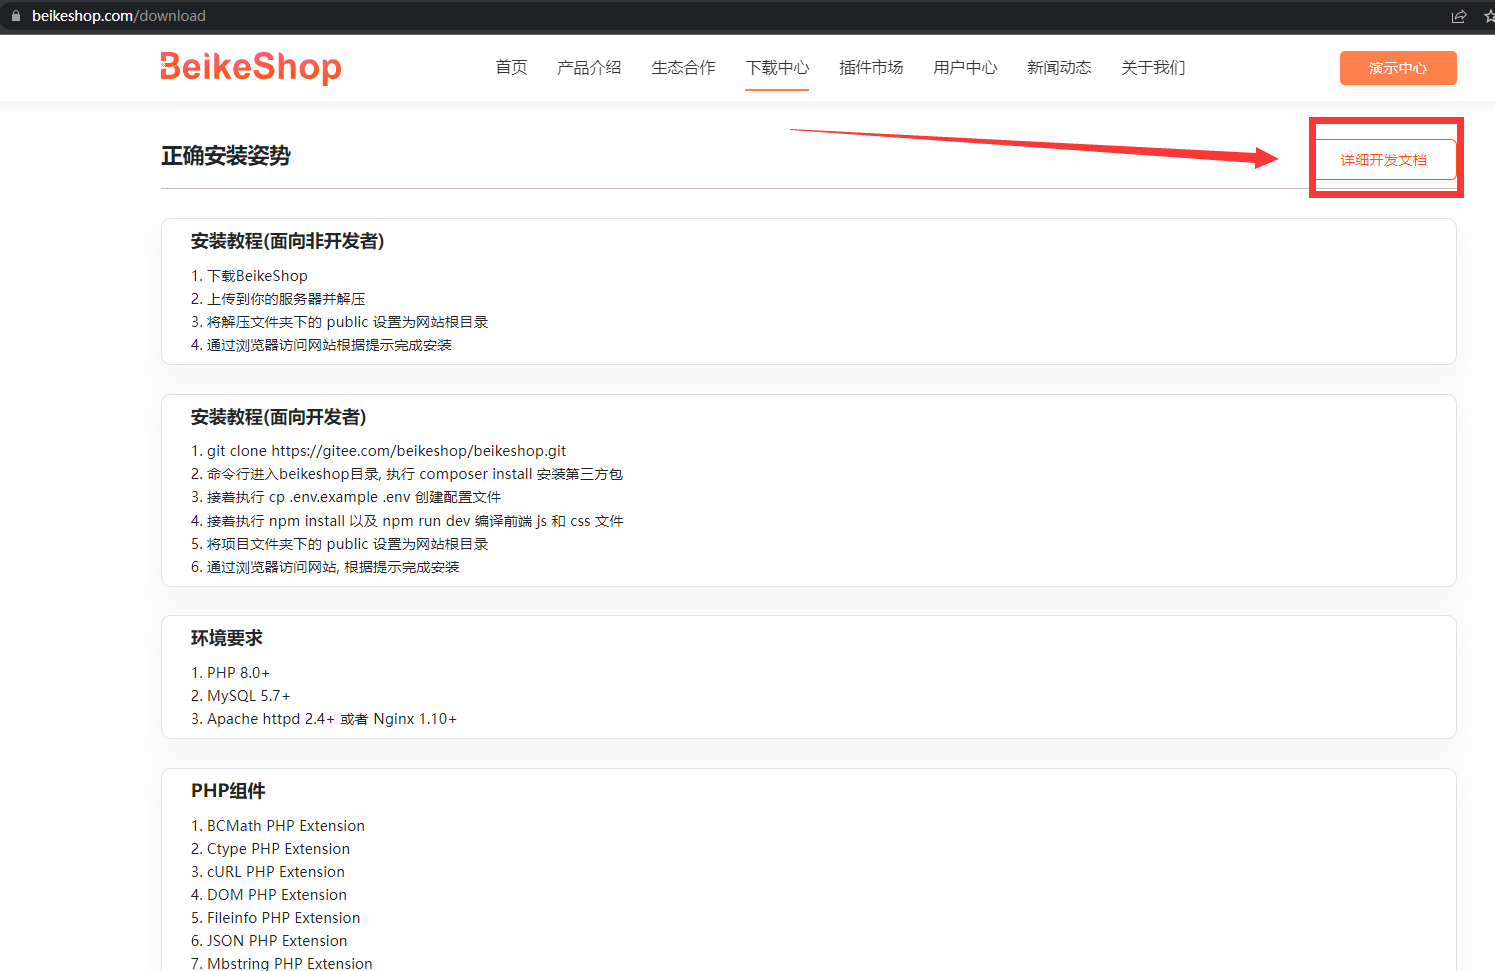Click the '5. 将项目文件夹下的 public' step
This screenshot has height=971, width=1495.
(x=340, y=544)
